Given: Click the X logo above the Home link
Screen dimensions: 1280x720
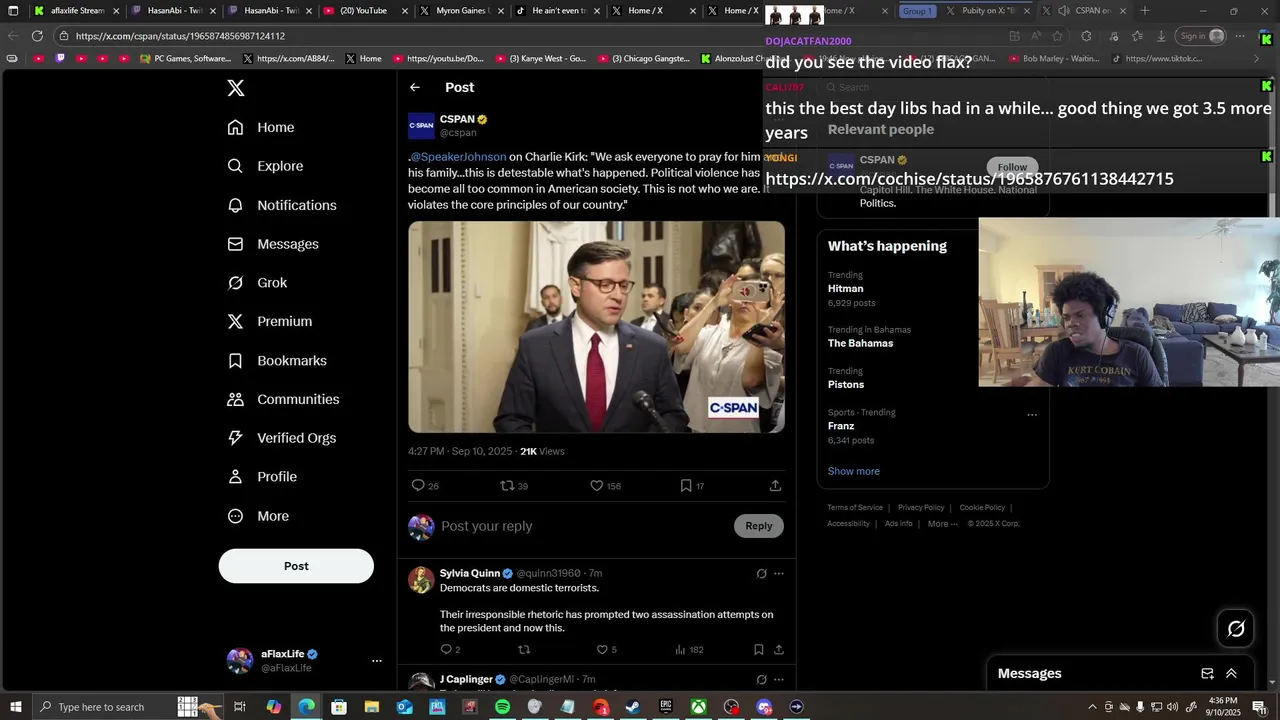Looking at the screenshot, I should [236, 88].
